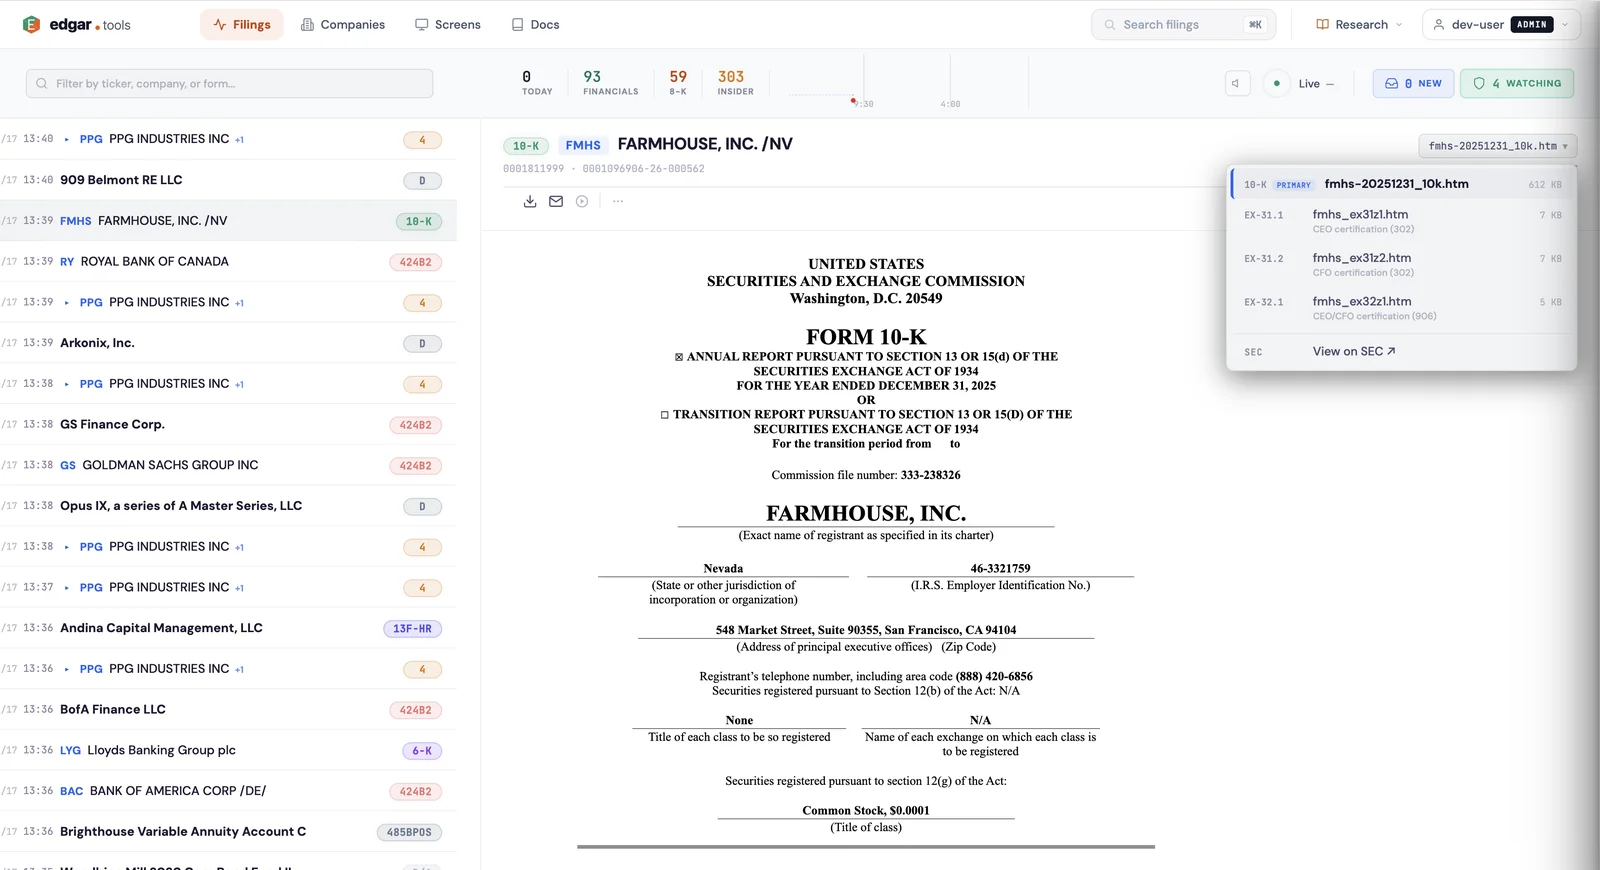Open the BofA Finance LLC filing
The image size is (1600, 870).
[x=228, y=709]
